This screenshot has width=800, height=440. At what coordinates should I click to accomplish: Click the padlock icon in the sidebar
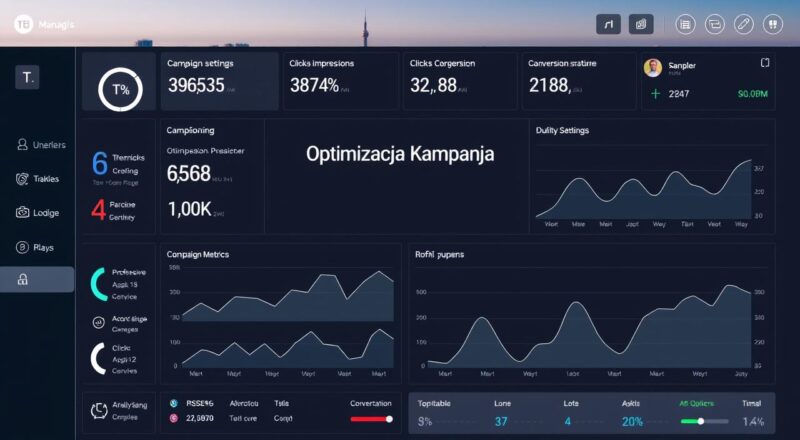(x=22, y=279)
